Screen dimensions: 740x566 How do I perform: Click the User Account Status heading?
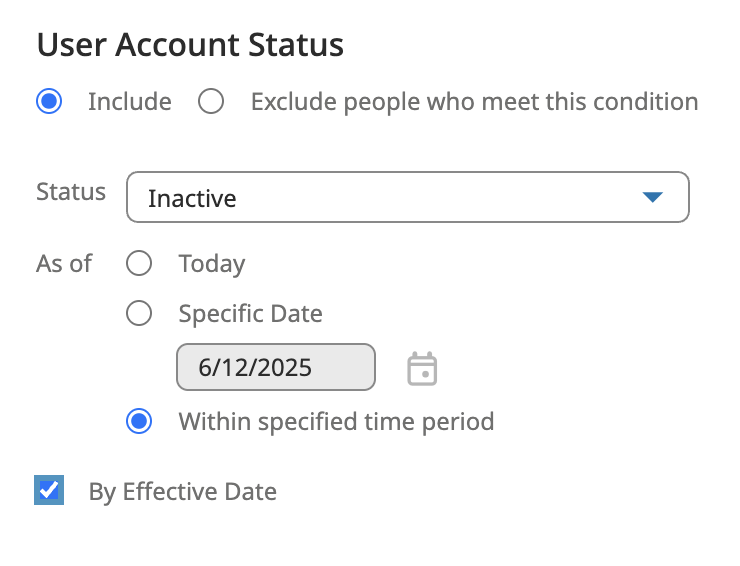point(190,45)
